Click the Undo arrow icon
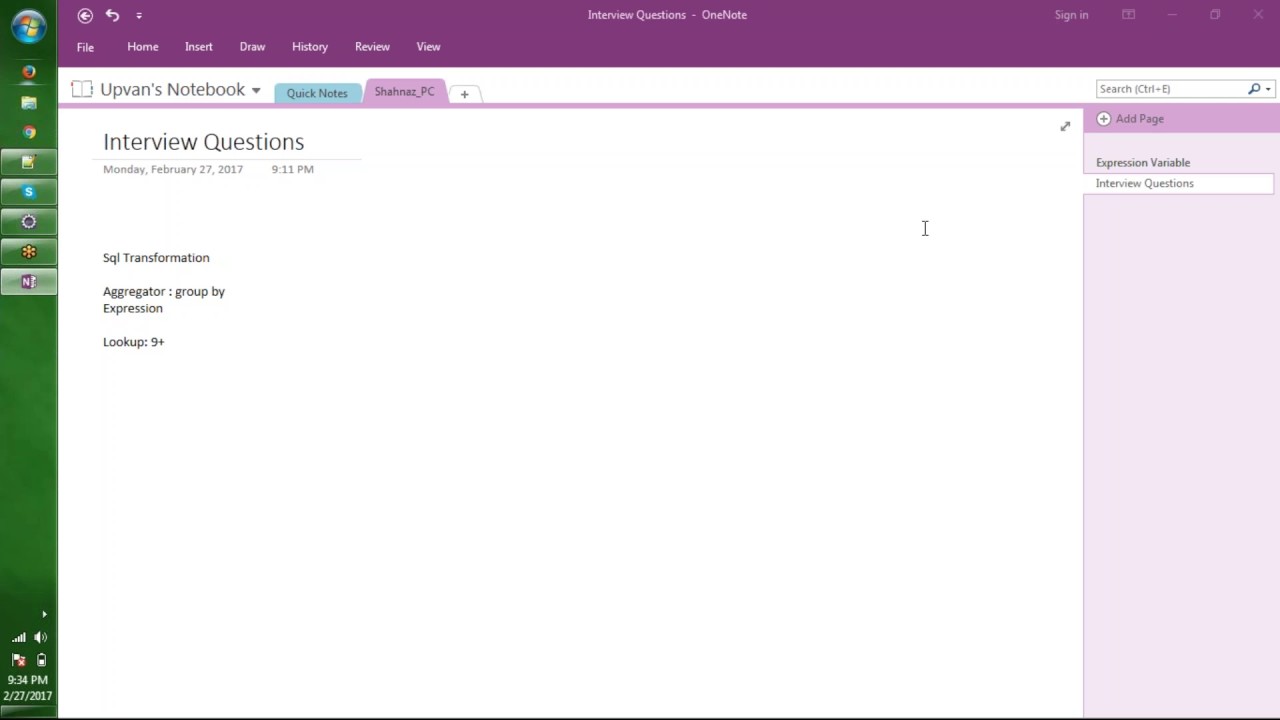1280x720 pixels. (x=112, y=15)
